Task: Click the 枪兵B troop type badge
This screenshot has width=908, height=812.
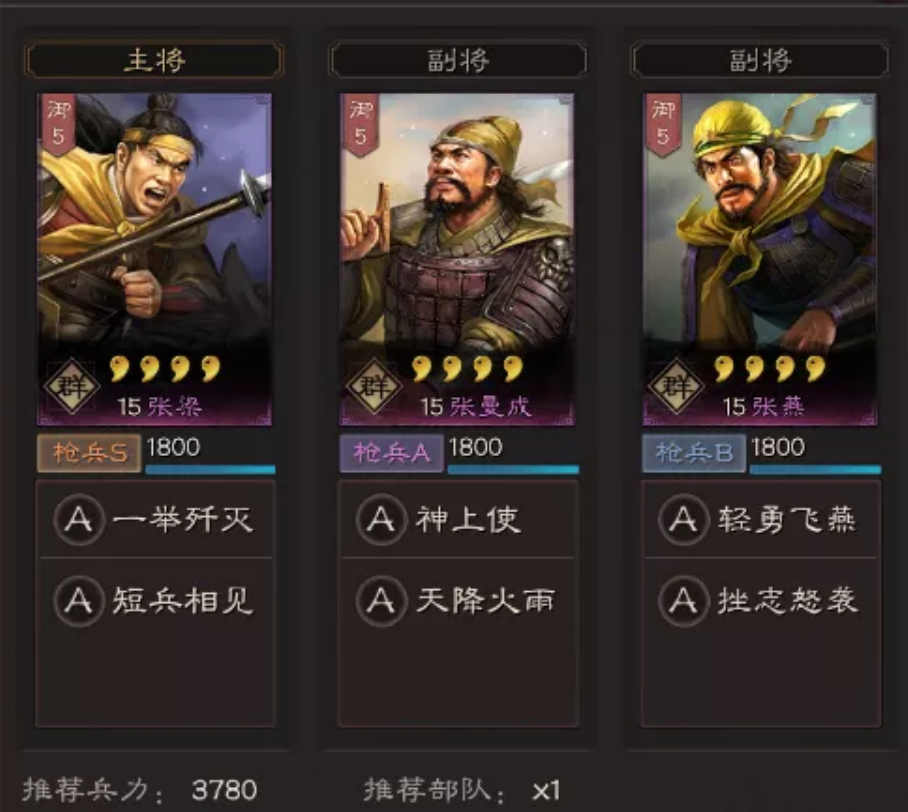Action: (694, 453)
